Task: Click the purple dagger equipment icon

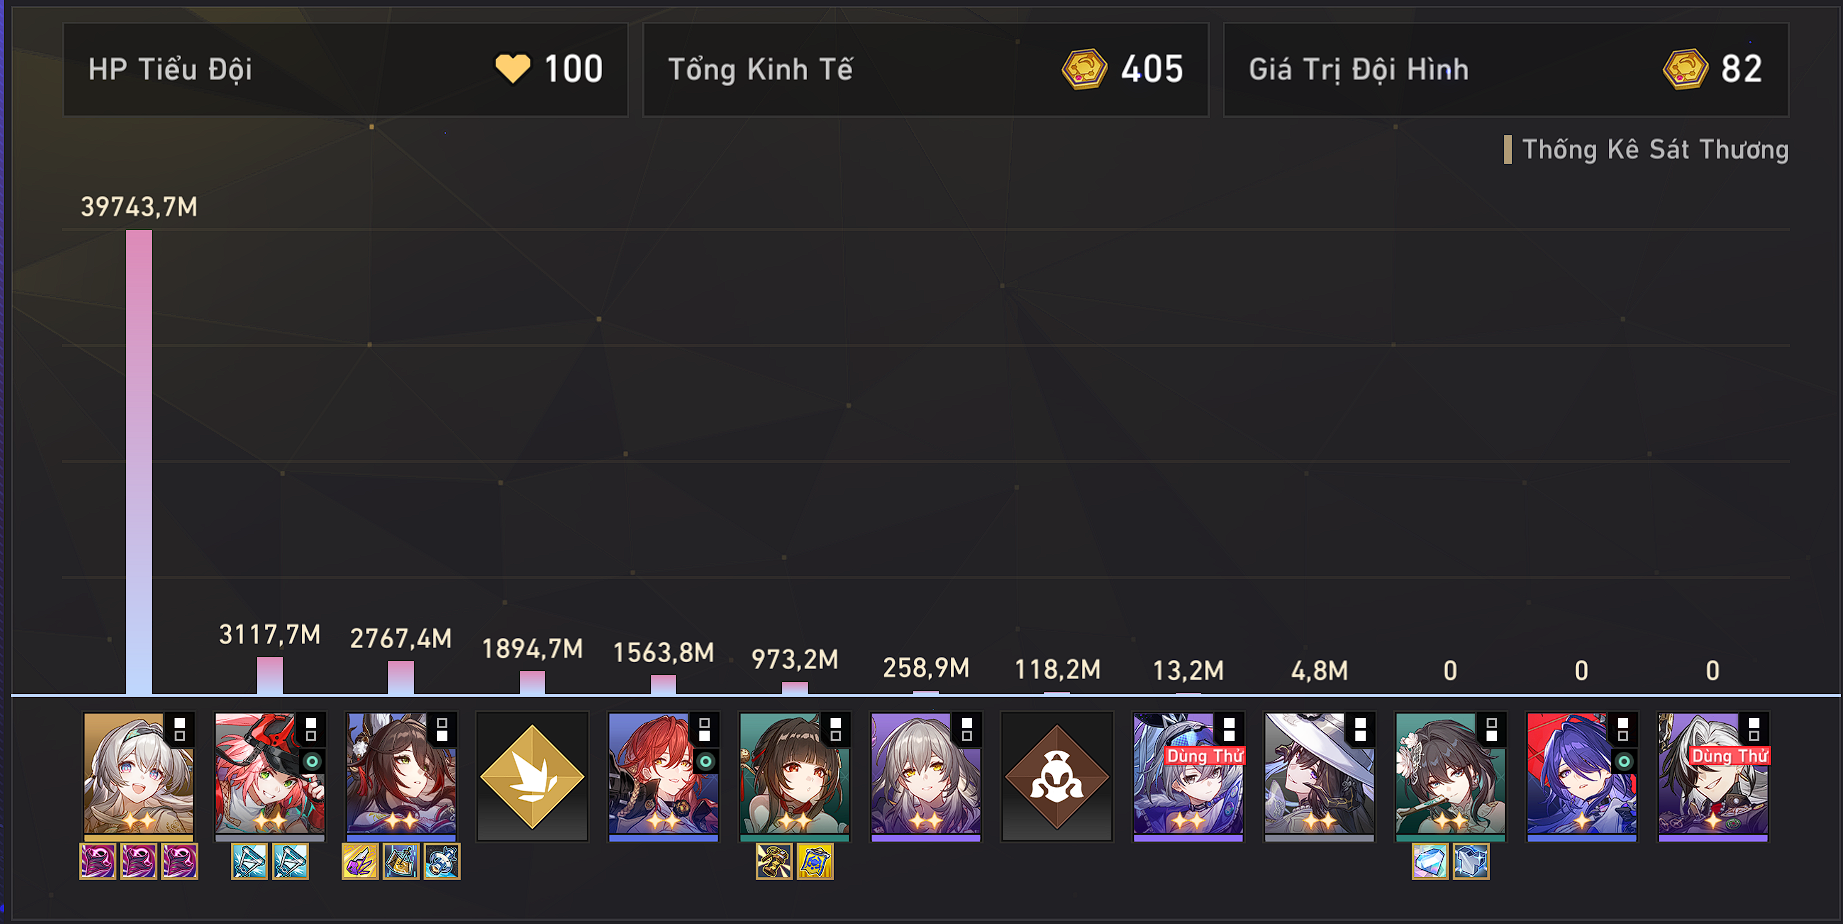Action: pos(360,861)
